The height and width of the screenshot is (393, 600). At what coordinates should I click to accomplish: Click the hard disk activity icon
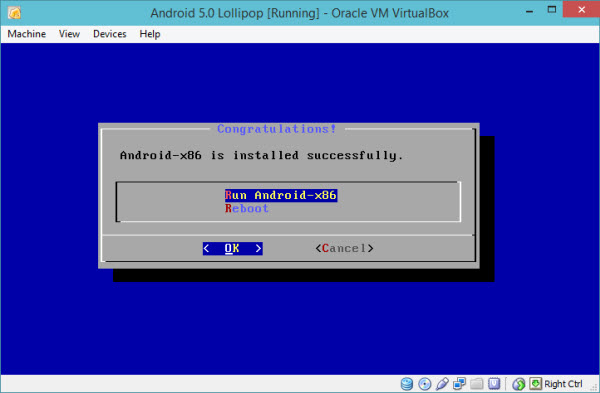click(407, 383)
